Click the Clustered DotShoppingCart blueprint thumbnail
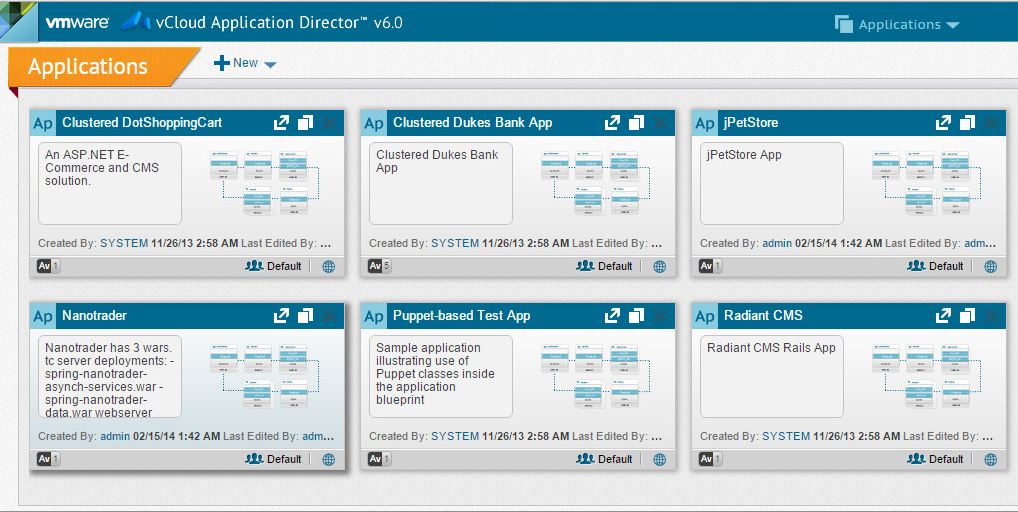This screenshot has height=512, width=1018. [265, 183]
